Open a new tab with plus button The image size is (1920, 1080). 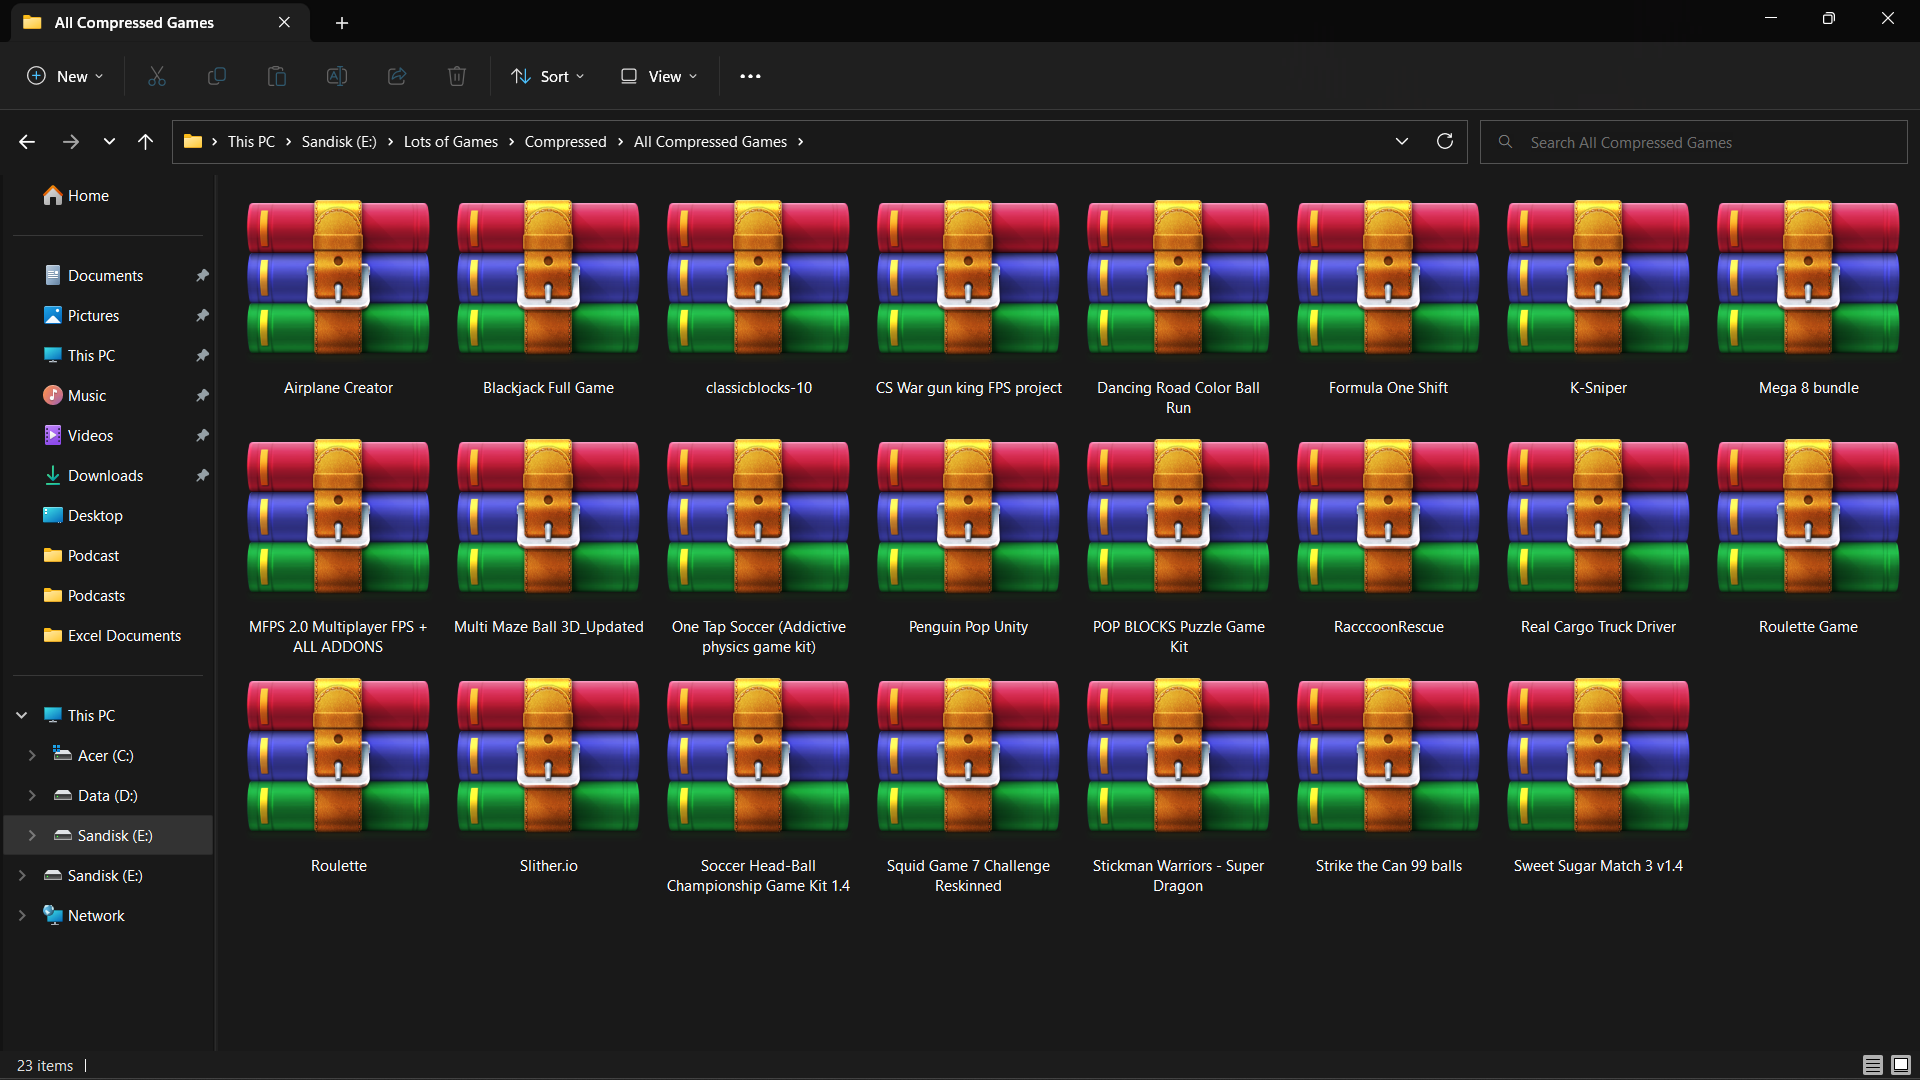tap(342, 22)
